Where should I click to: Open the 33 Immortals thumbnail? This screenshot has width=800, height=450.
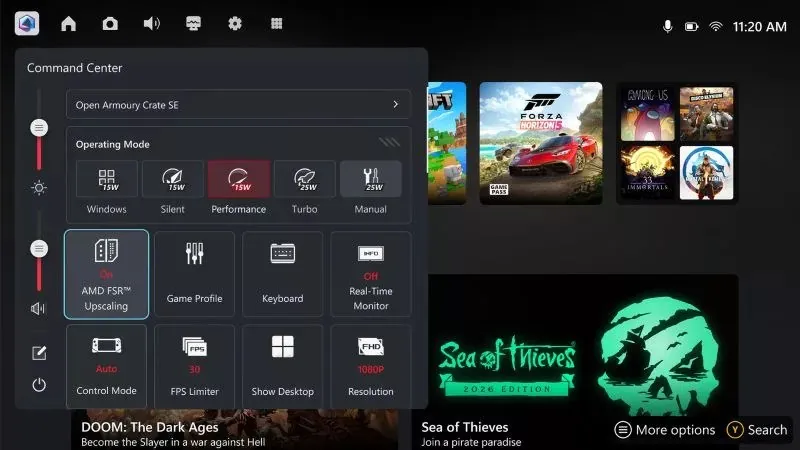tap(647, 172)
